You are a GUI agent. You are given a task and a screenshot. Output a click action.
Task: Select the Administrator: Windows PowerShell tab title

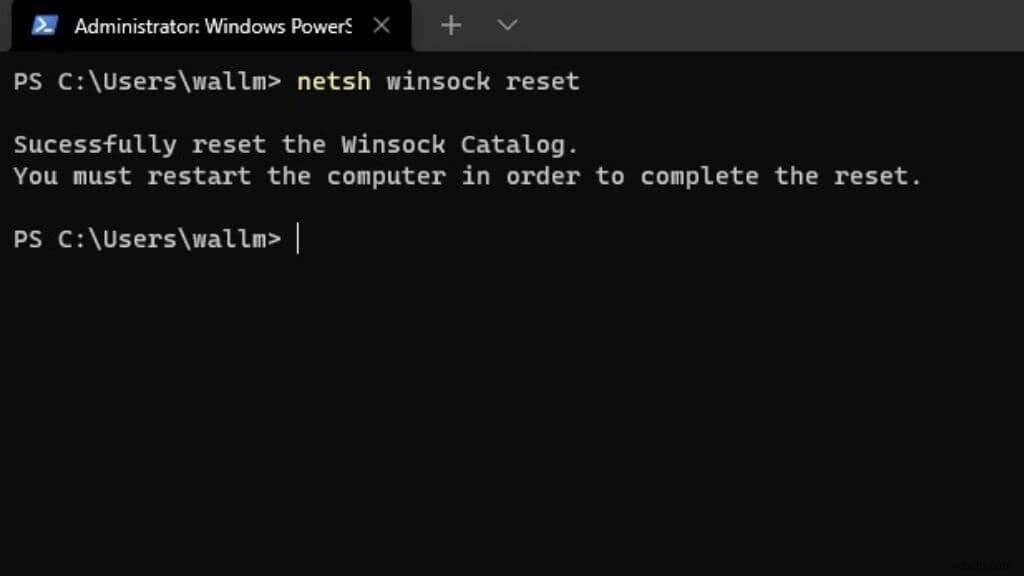point(212,26)
